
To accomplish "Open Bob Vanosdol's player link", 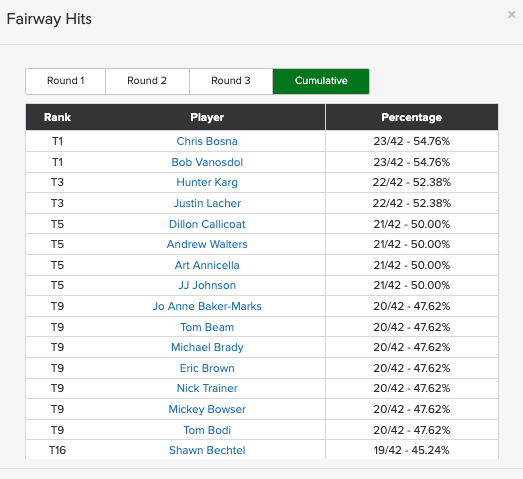I will 207,162.
